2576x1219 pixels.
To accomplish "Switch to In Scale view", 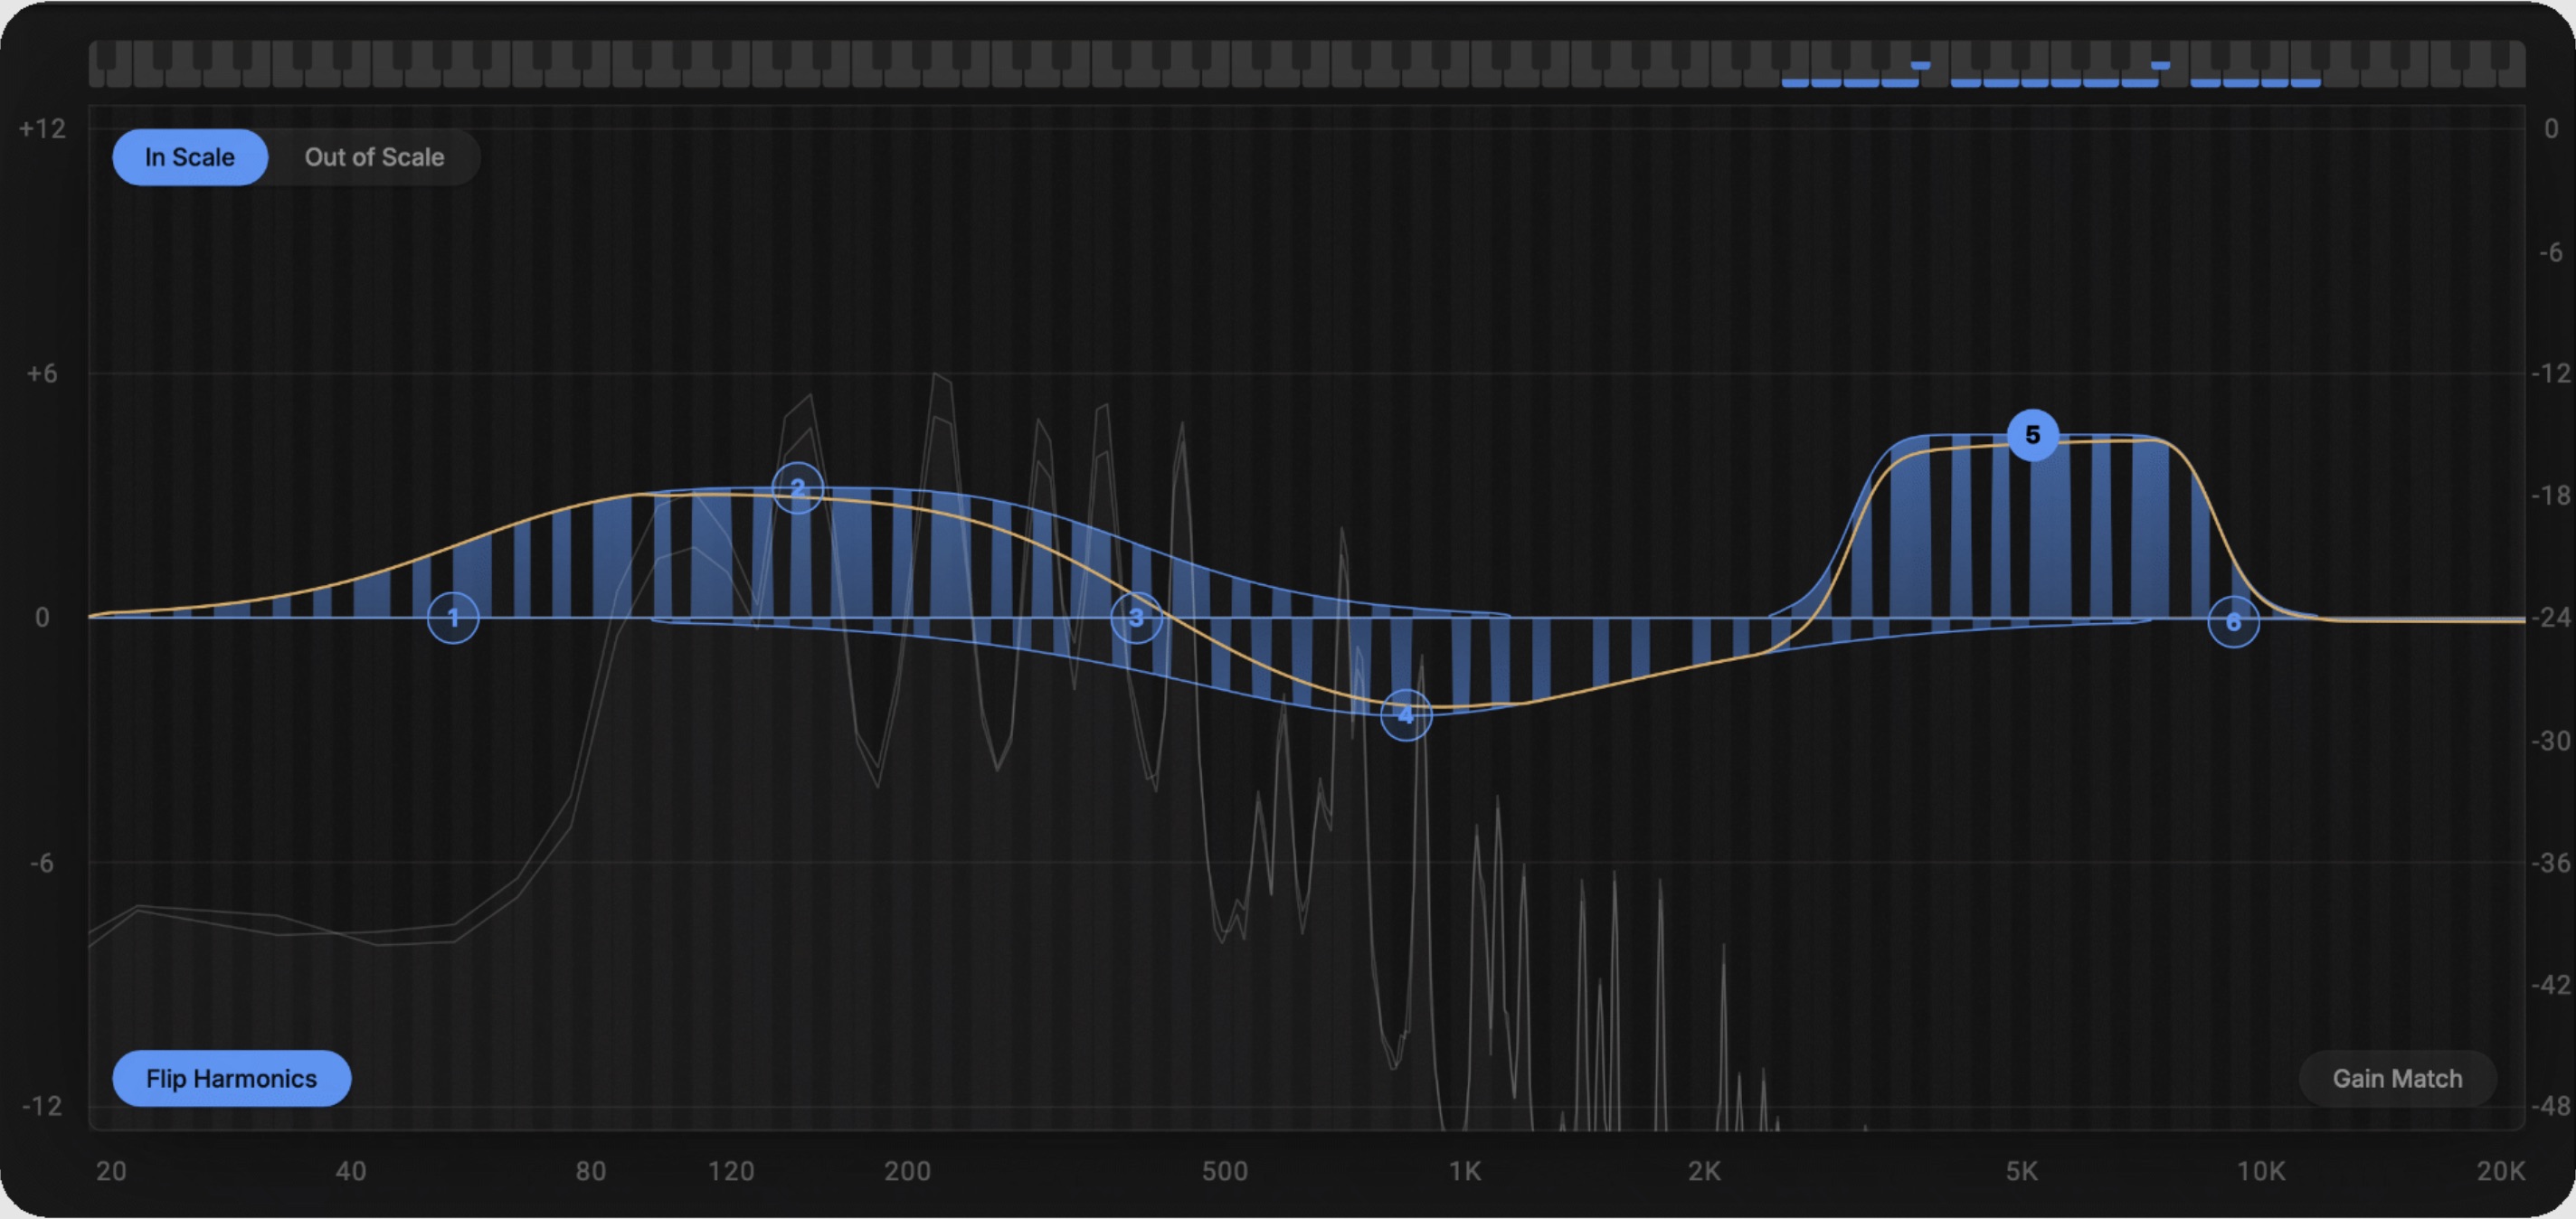I will point(190,157).
